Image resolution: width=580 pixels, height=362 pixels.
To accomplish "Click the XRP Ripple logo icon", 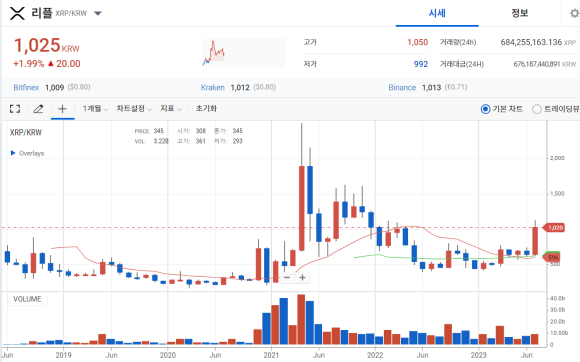I will pyautogui.click(x=17, y=14).
